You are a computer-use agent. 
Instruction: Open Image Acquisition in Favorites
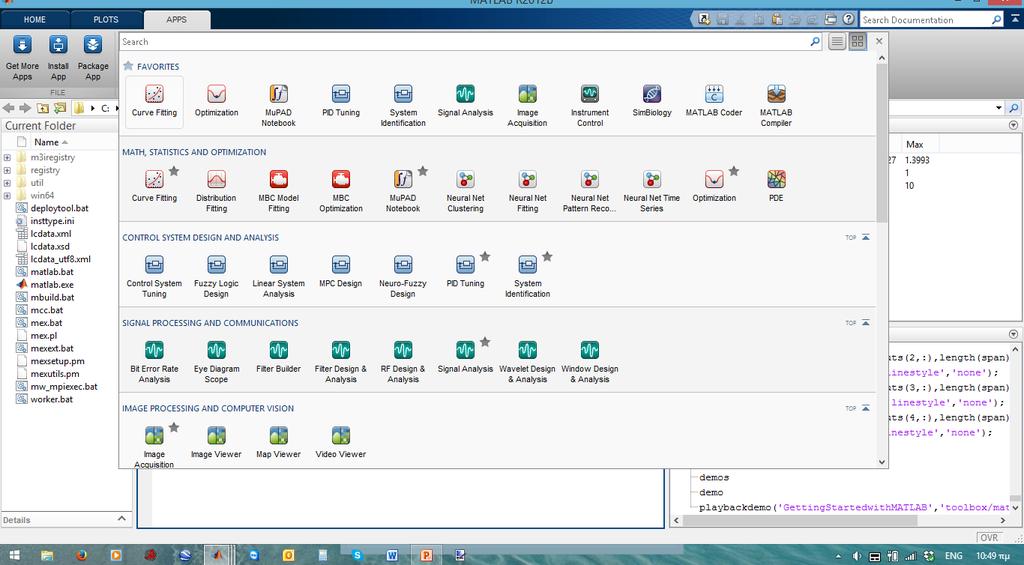click(x=527, y=105)
